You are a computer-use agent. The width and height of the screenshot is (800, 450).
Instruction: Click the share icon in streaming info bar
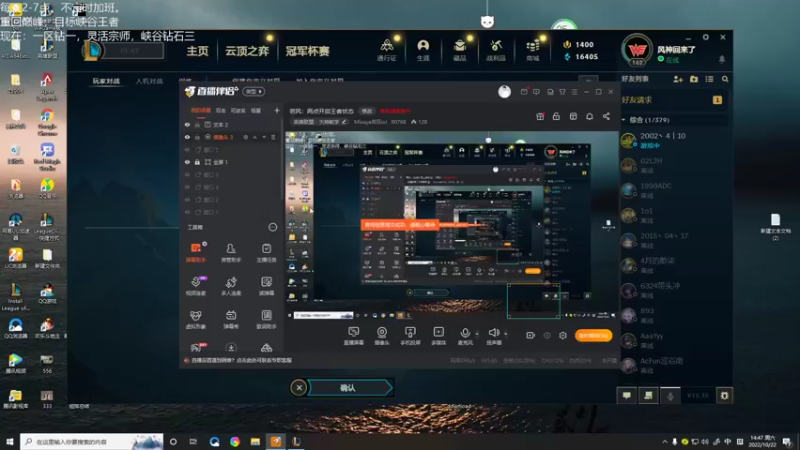coord(606,116)
